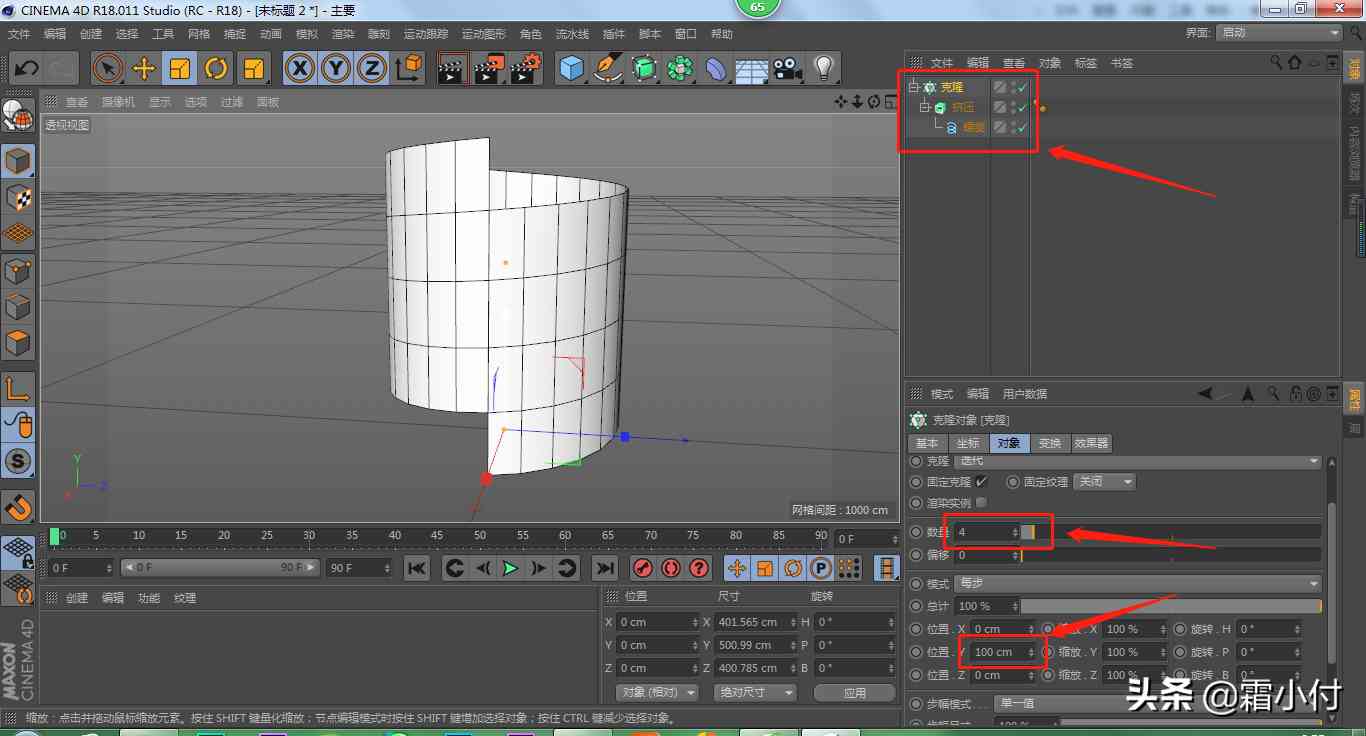Open the 固定纹理 关闭 dropdown
The image size is (1366, 736).
[1104, 482]
